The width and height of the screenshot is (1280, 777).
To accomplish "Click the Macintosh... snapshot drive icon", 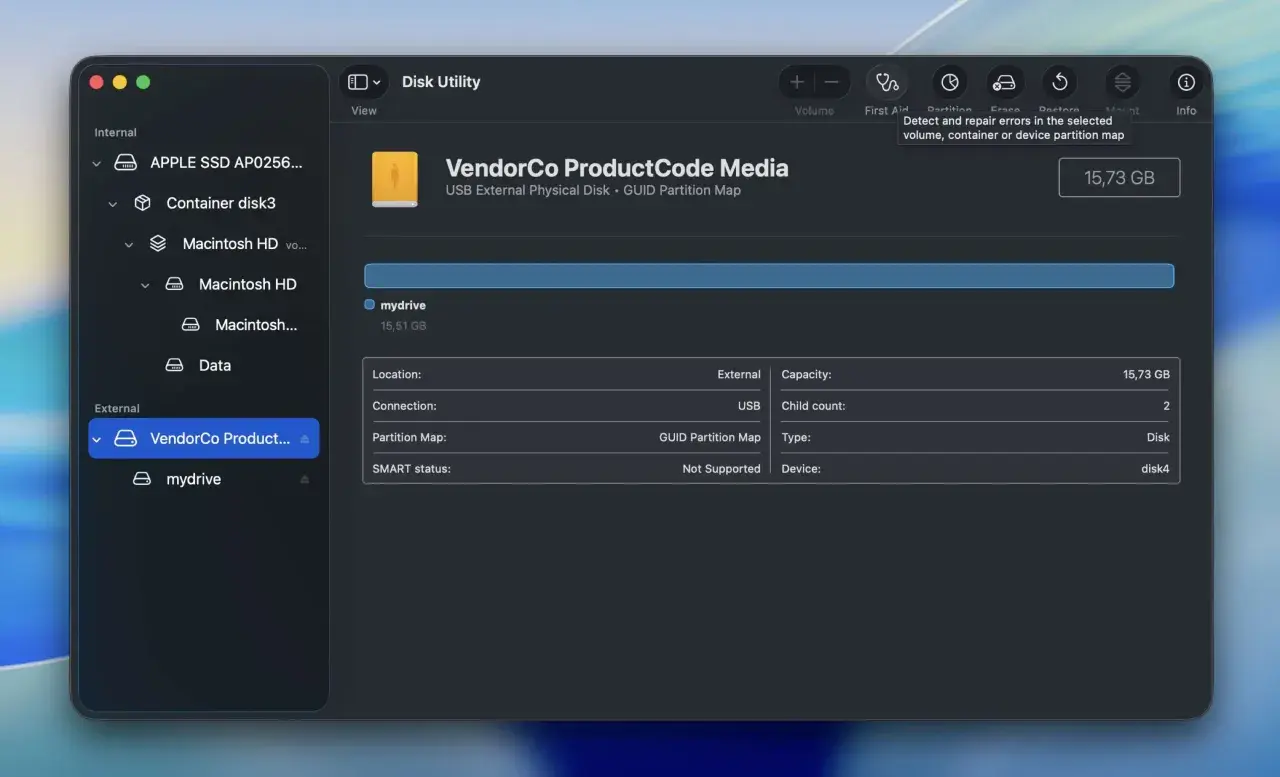I will tap(190, 325).
